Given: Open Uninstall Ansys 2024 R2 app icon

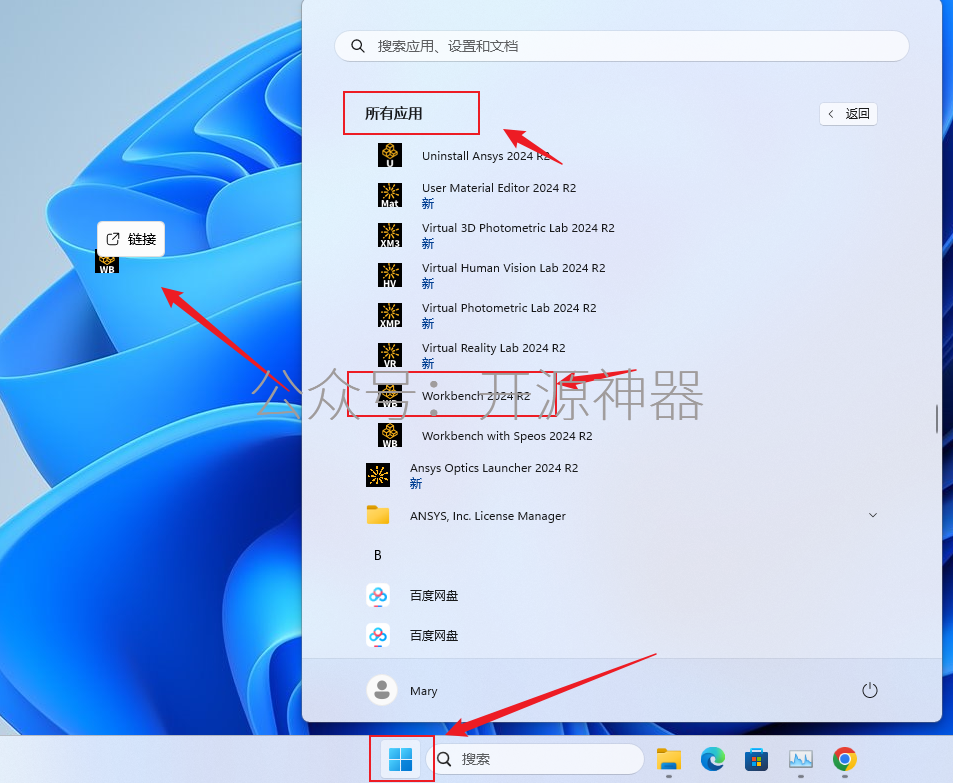Looking at the screenshot, I should tap(390, 155).
